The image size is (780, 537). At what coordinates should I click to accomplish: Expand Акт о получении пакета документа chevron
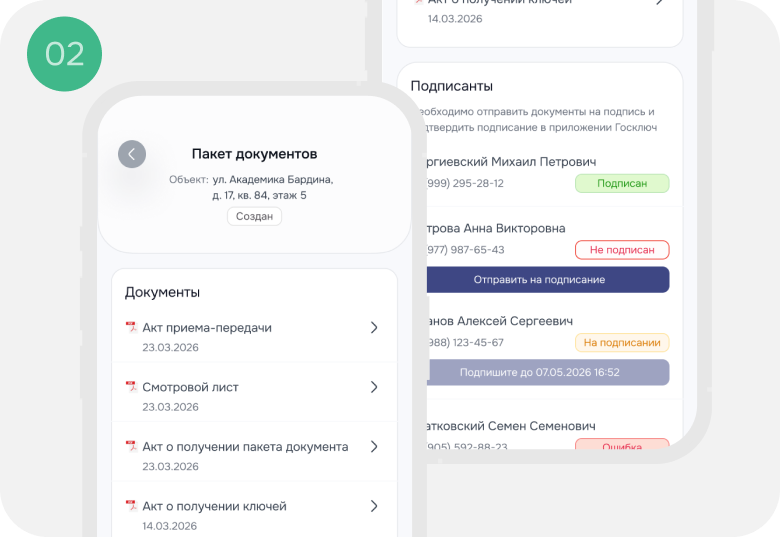point(374,447)
